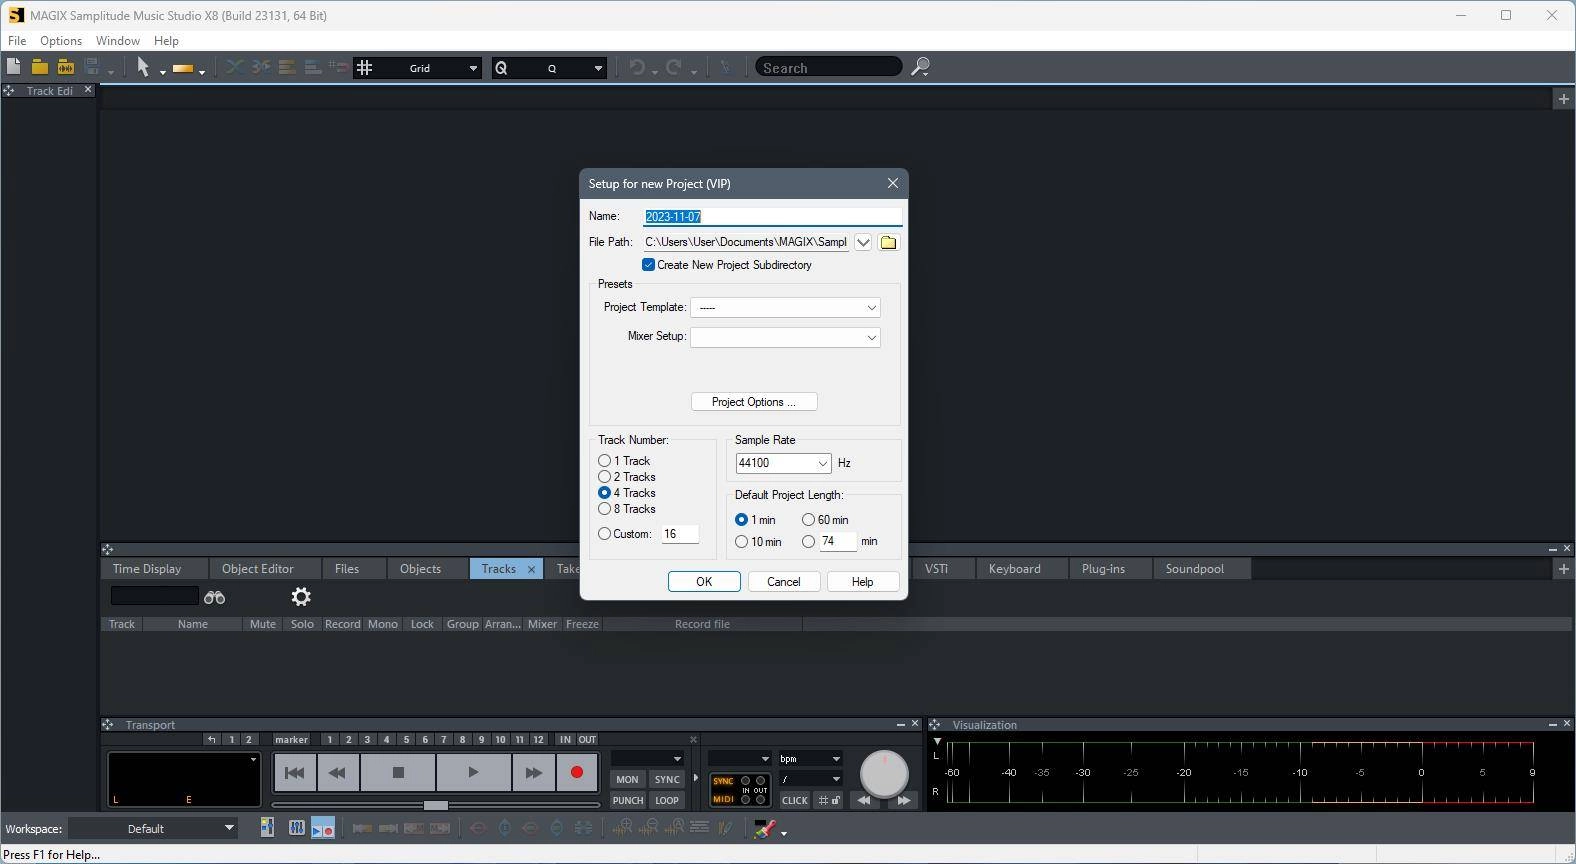1576x864 pixels.
Task: Open the Sample Rate 44100 dropdown
Action: pos(783,463)
